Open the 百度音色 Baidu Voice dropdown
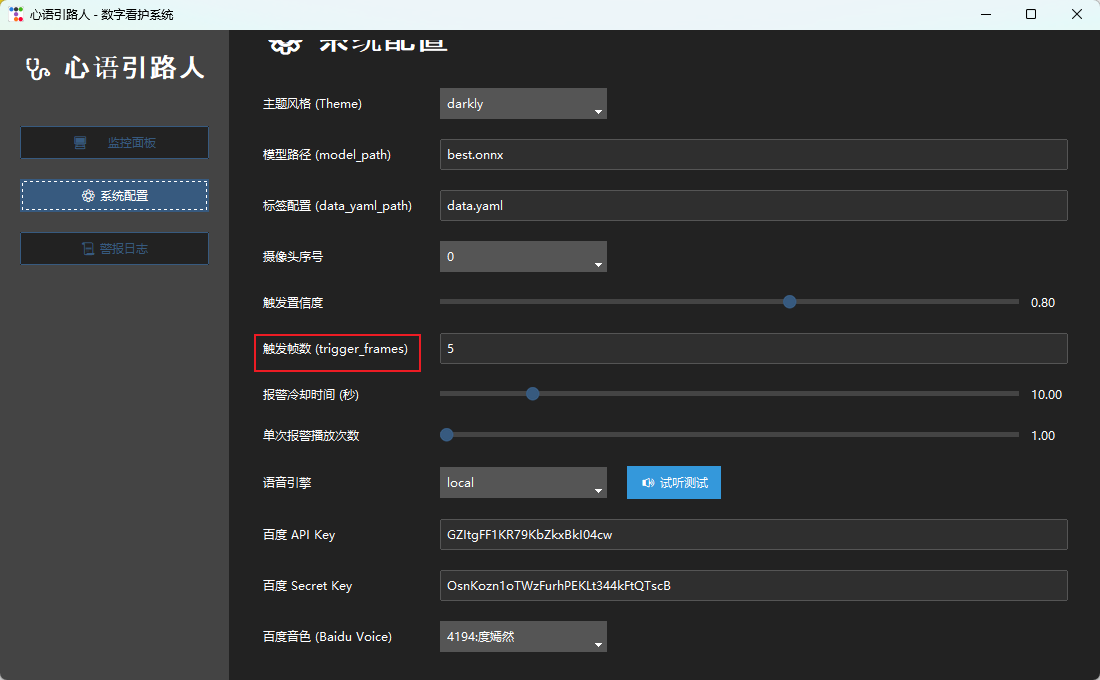 [523, 637]
